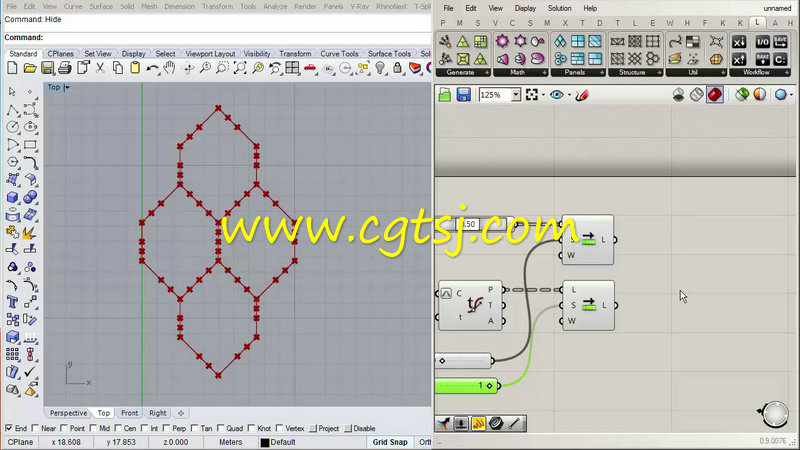The height and width of the screenshot is (450, 800).
Task: Enable the Mid object snap
Action: coord(93,428)
